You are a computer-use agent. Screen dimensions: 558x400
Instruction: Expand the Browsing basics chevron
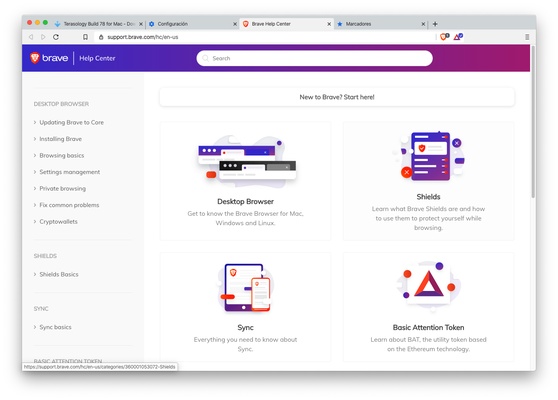tap(35, 156)
